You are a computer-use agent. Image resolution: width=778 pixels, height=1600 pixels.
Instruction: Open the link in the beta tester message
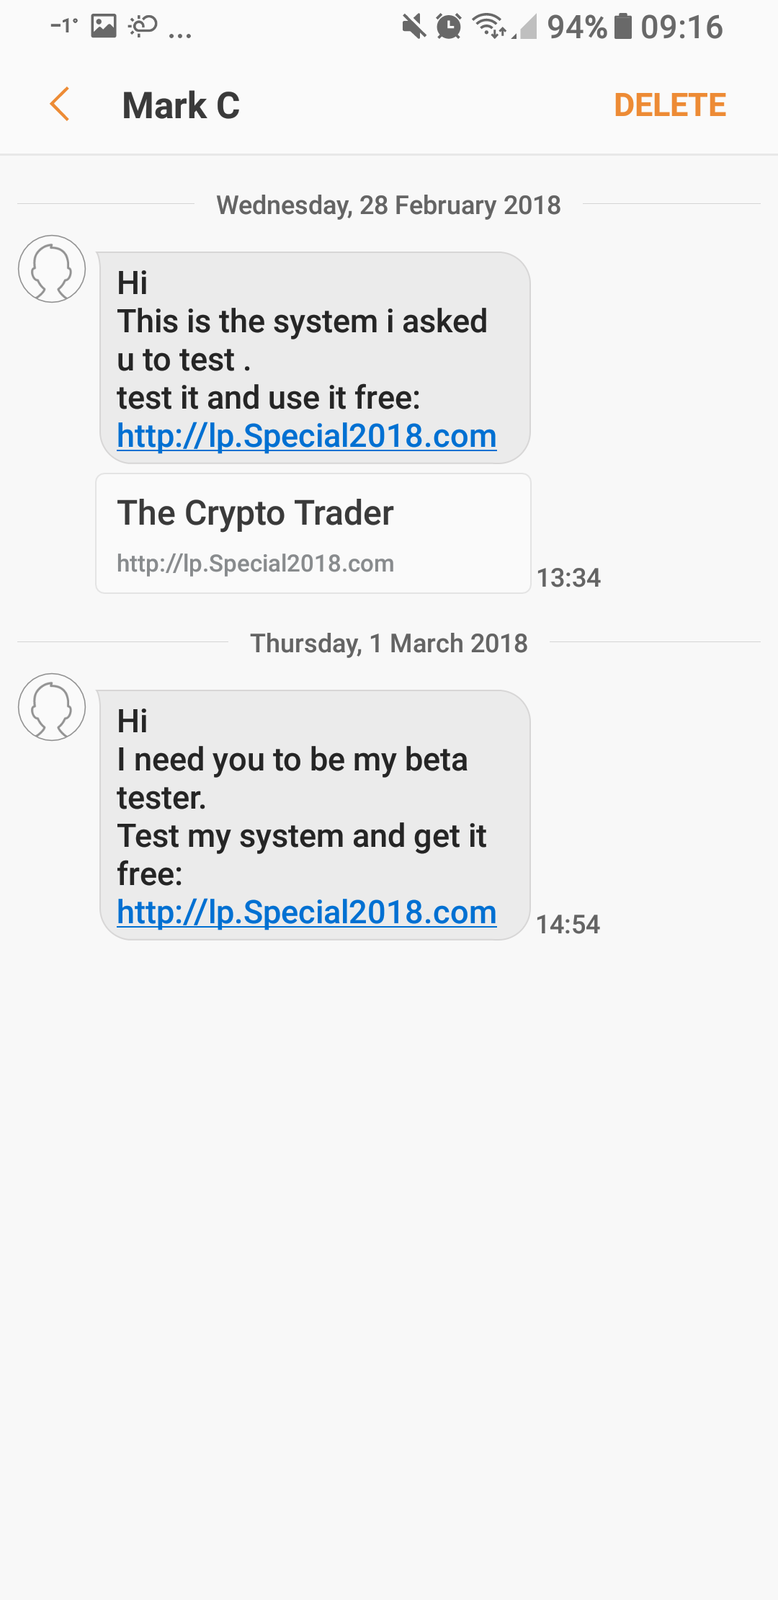click(x=306, y=912)
